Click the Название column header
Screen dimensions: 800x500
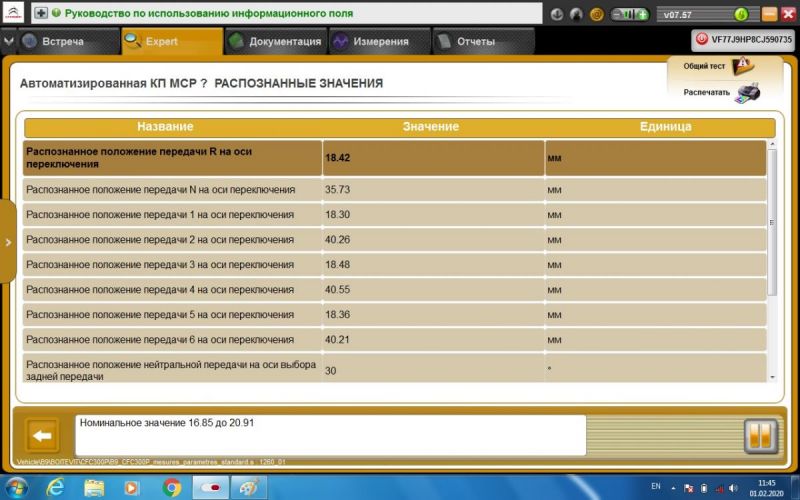(165, 127)
